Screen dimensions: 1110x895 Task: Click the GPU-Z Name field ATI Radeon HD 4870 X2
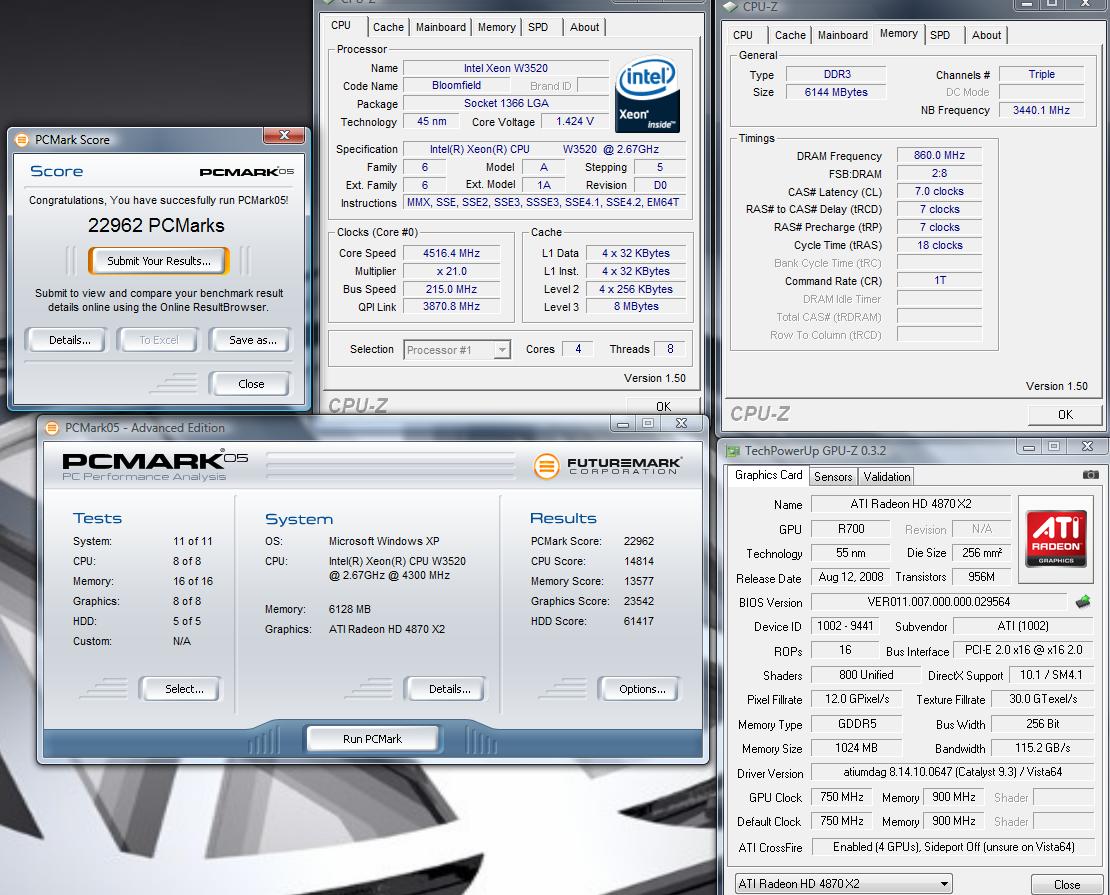(x=910, y=503)
